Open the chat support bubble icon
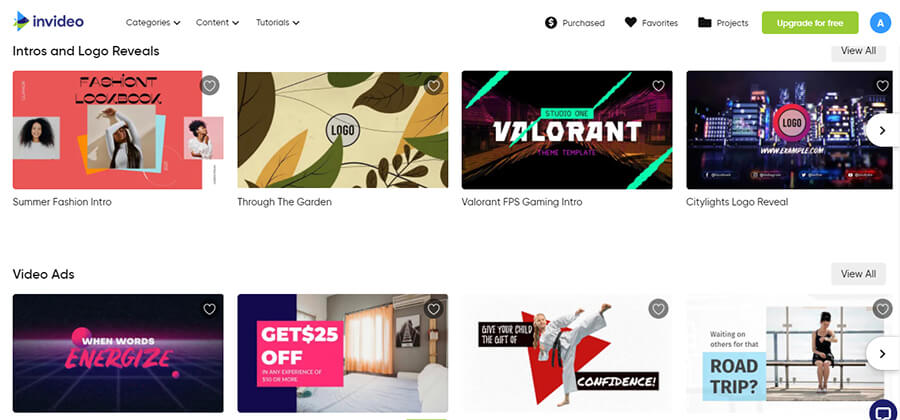This screenshot has height=420, width=900. pyautogui.click(x=885, y=410)
